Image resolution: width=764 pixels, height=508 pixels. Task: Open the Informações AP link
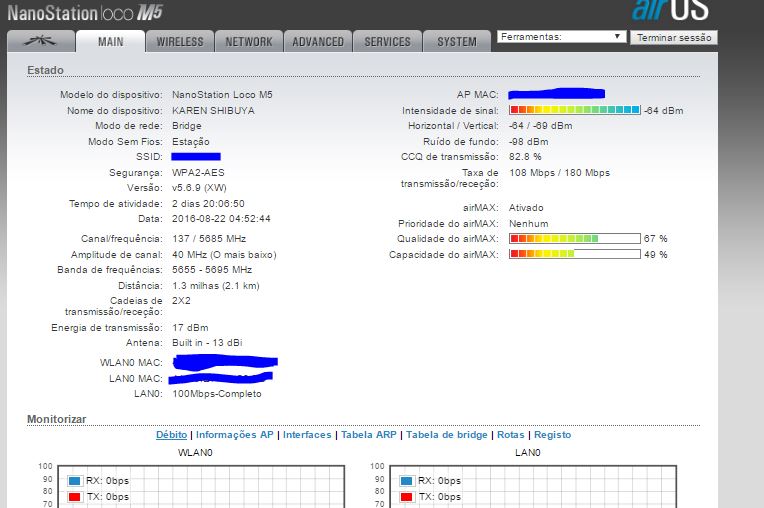tap(235, 434)
